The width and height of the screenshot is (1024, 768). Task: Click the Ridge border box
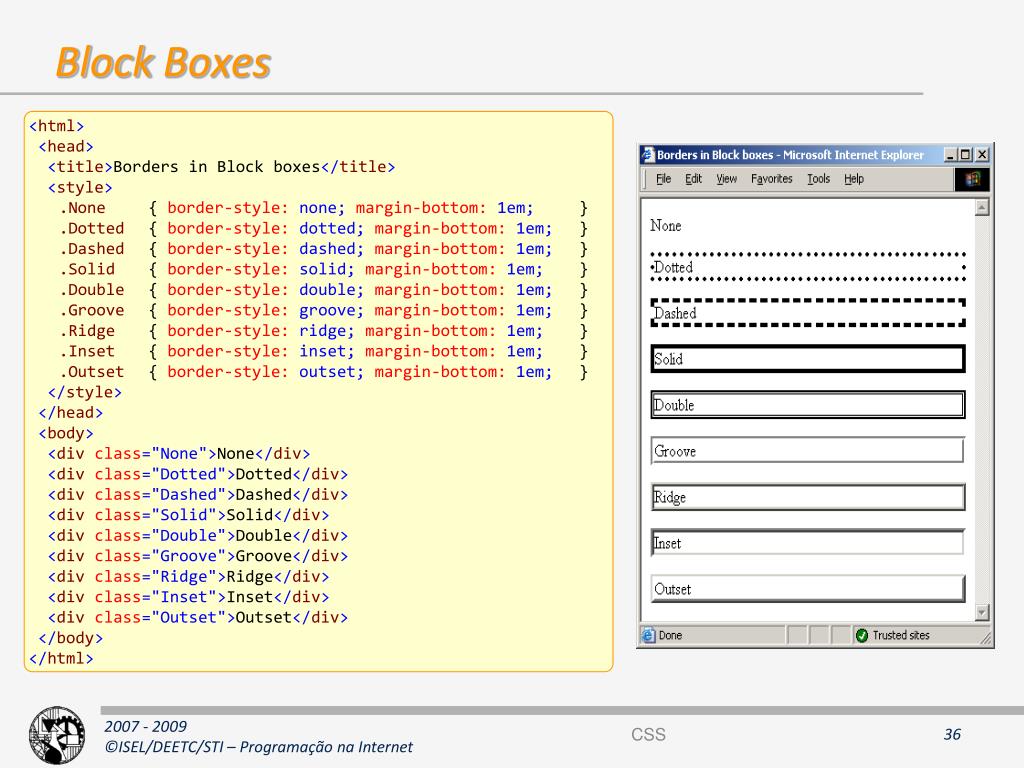808,497
